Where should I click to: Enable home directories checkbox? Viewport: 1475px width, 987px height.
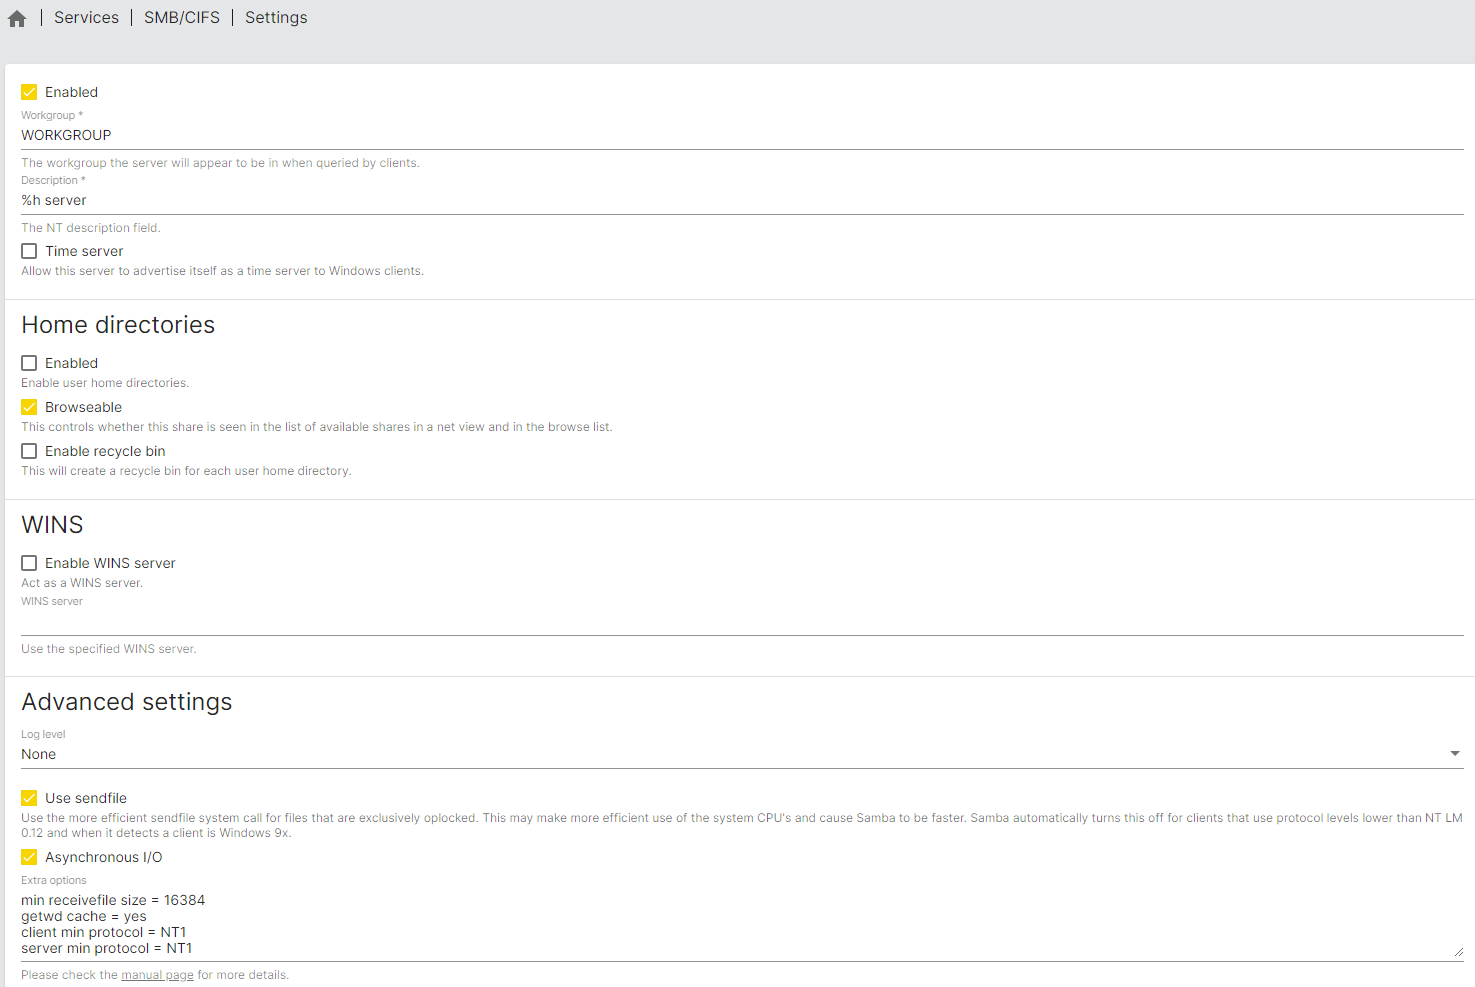[29, 363]
